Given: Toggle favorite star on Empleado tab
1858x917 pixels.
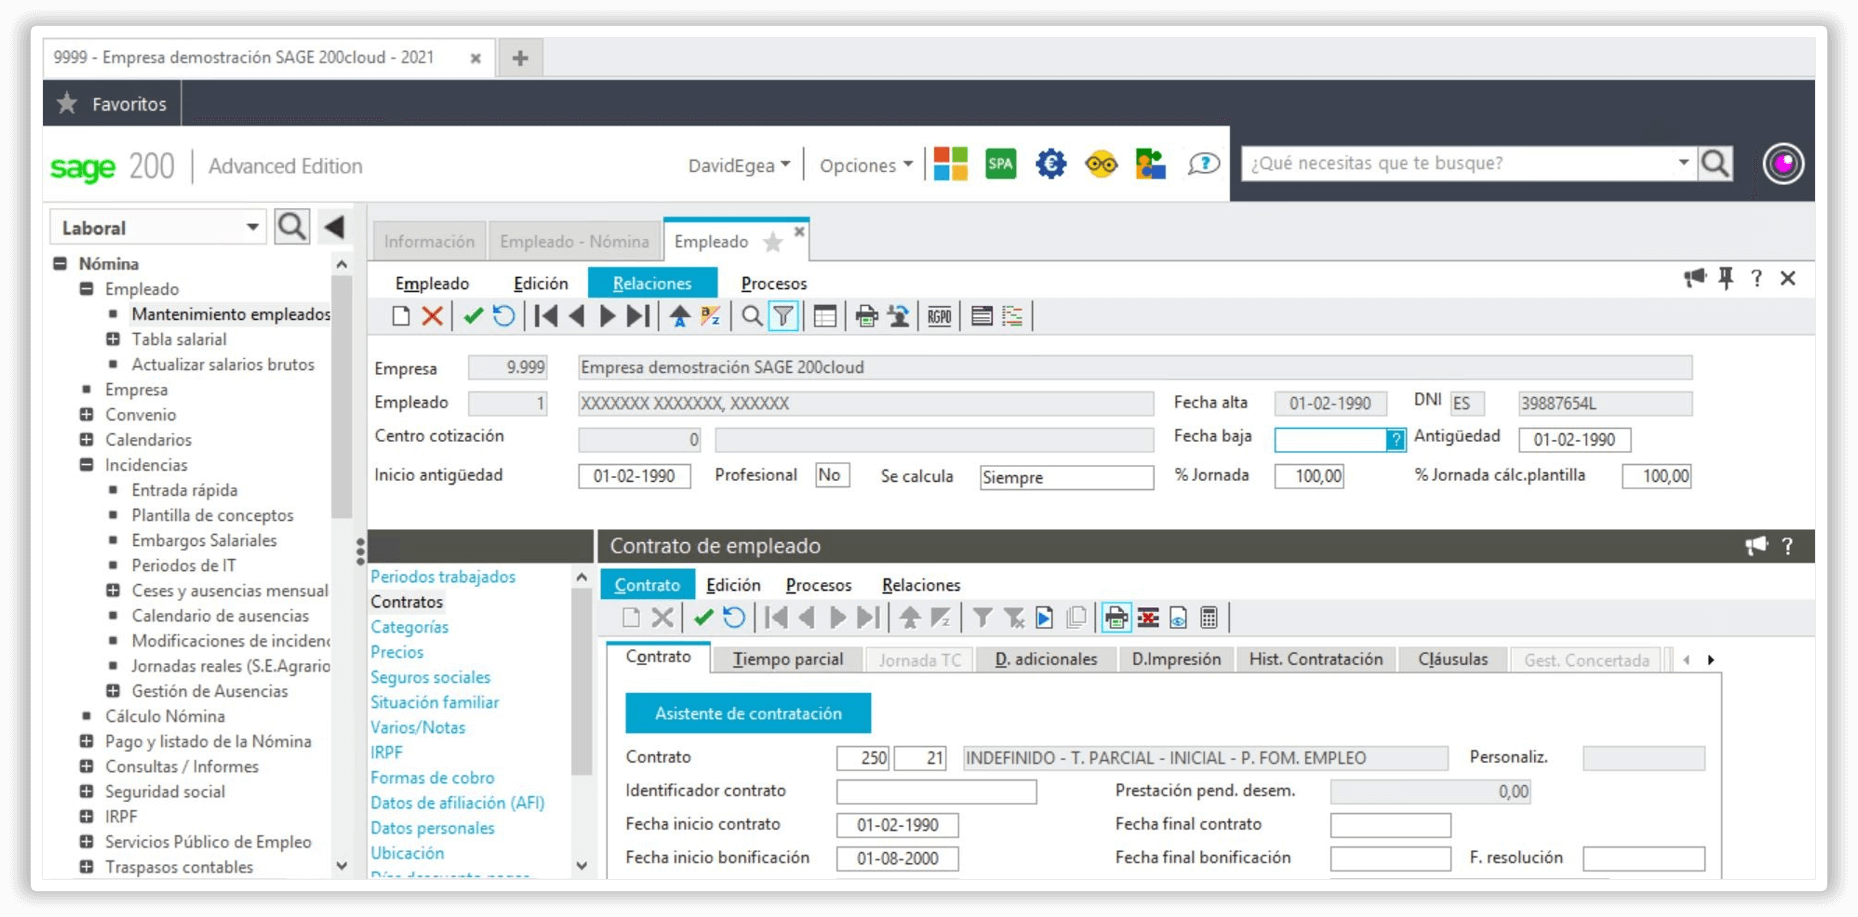Looking at the screenshot, I should point(773,242).
